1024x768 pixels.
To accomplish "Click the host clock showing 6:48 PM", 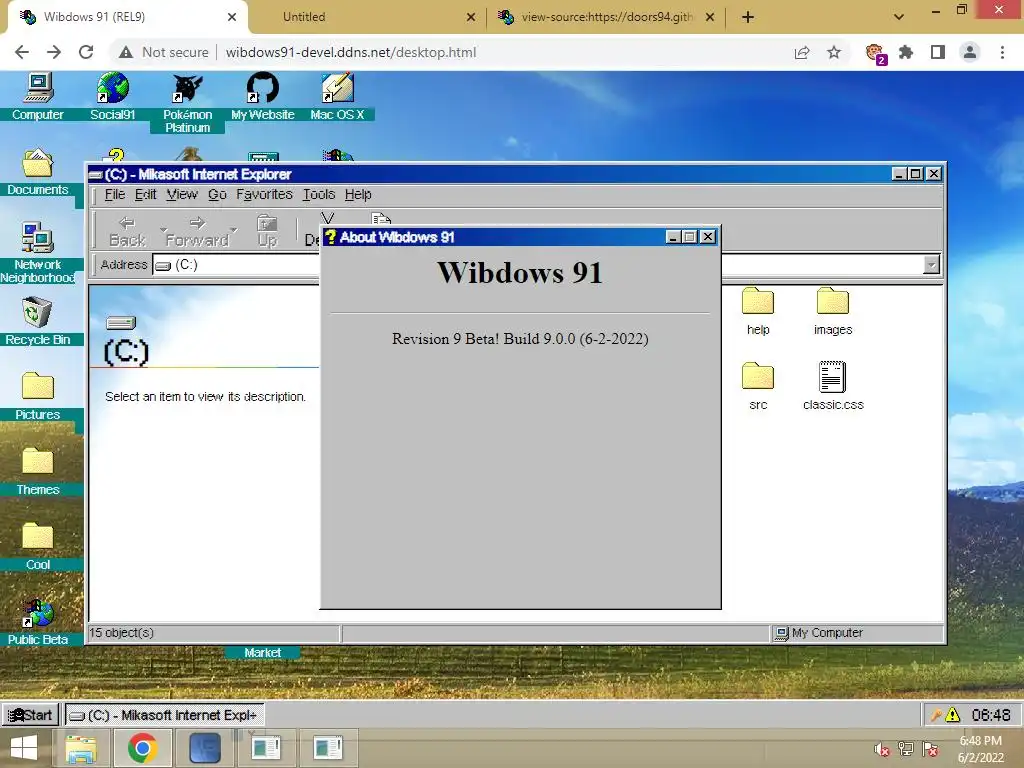I will click(x=980, y=749).
